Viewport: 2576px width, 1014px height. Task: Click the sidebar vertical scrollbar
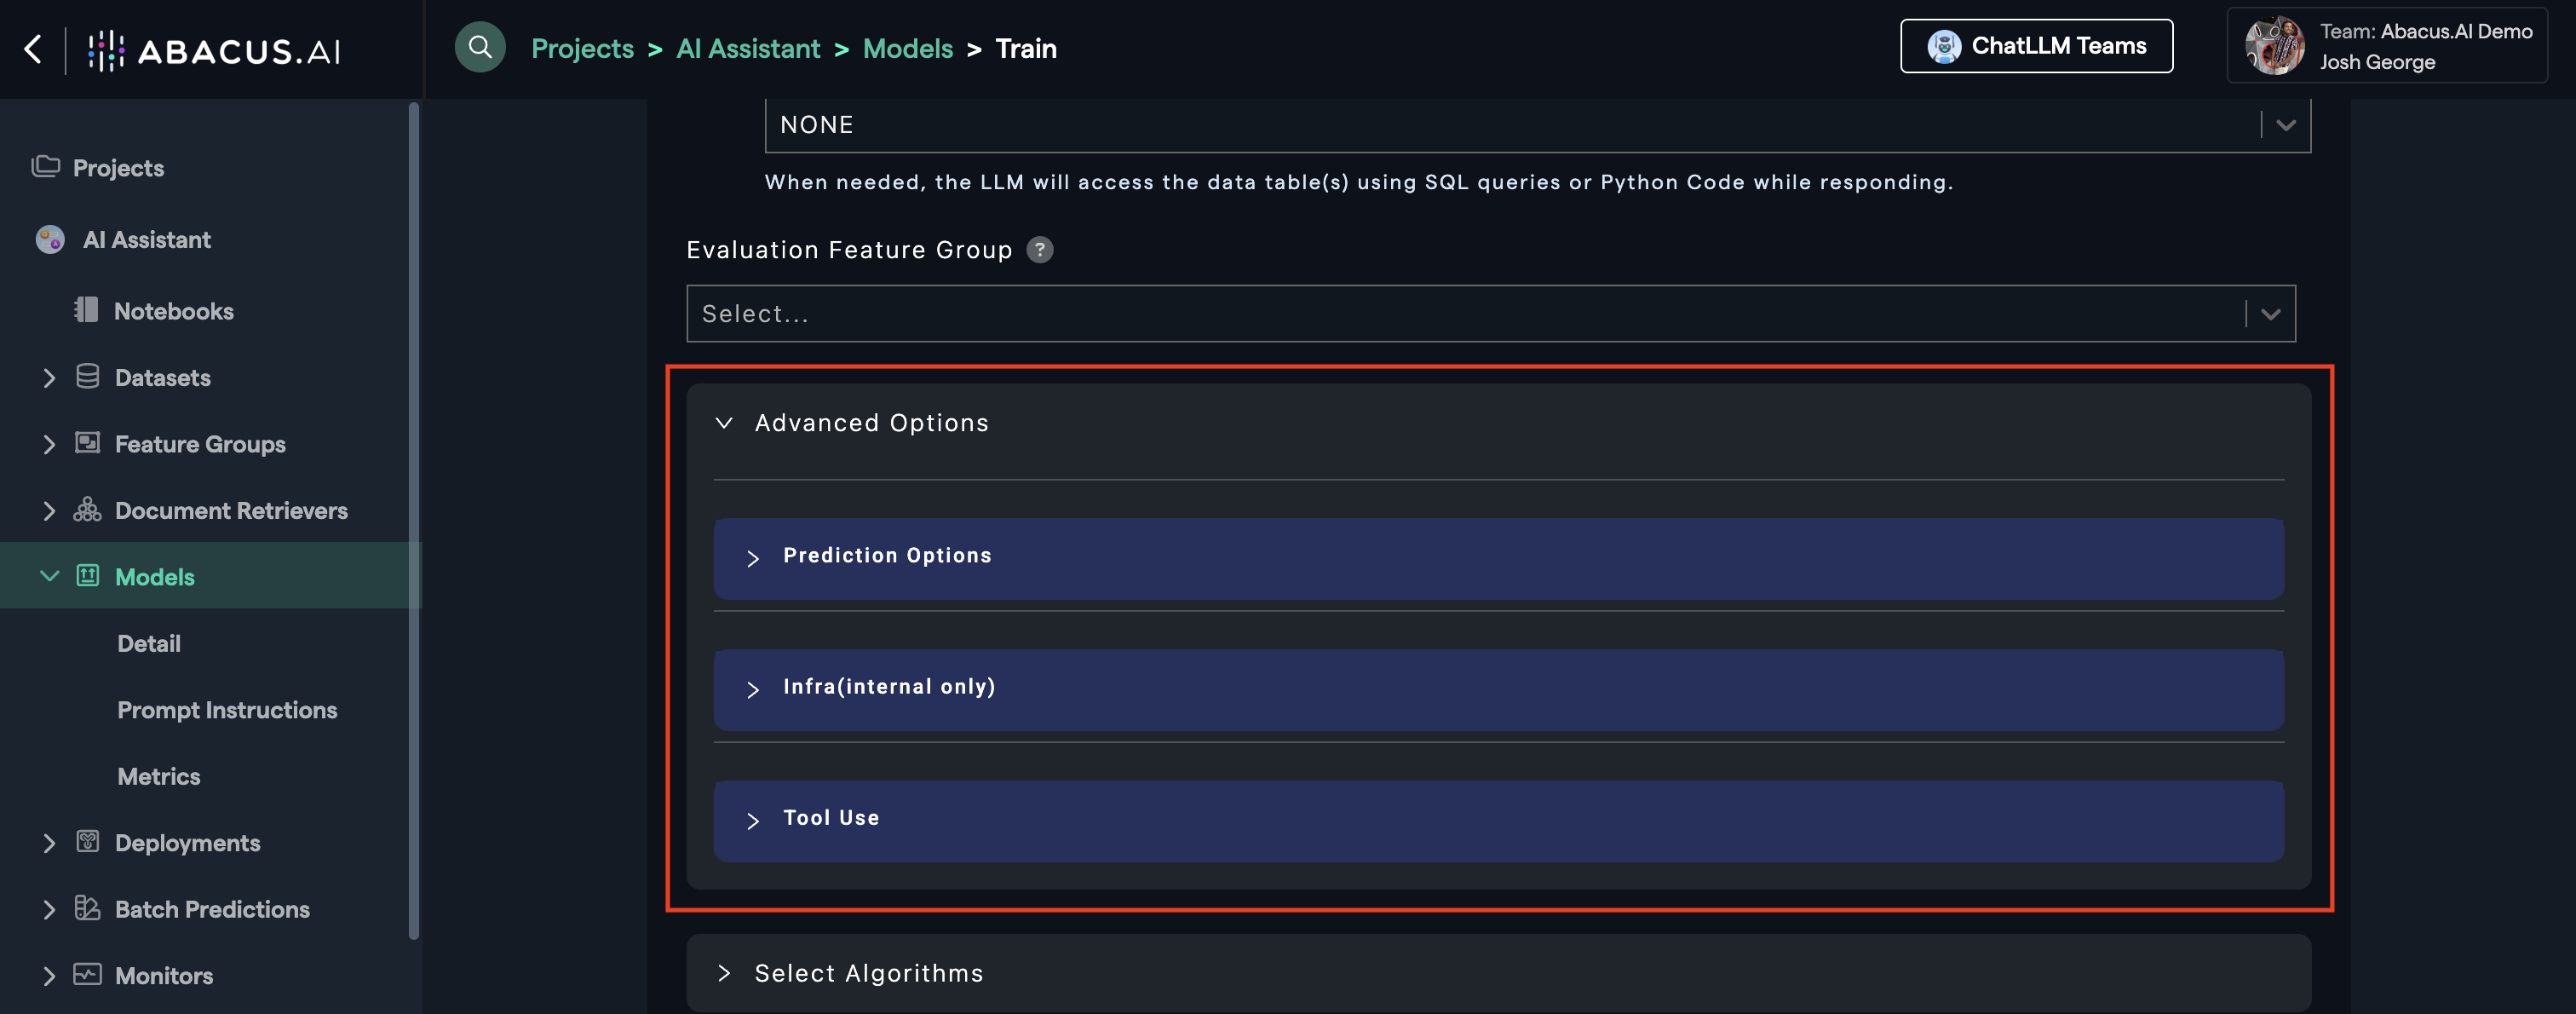(413, 520)
